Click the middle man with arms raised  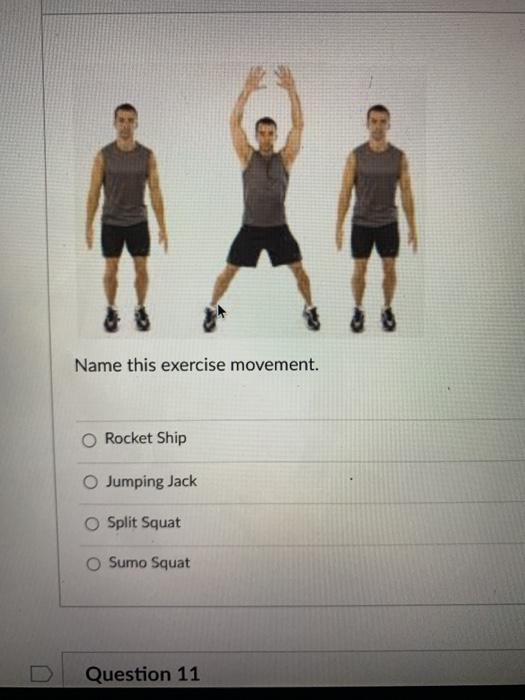pos(264,198)
